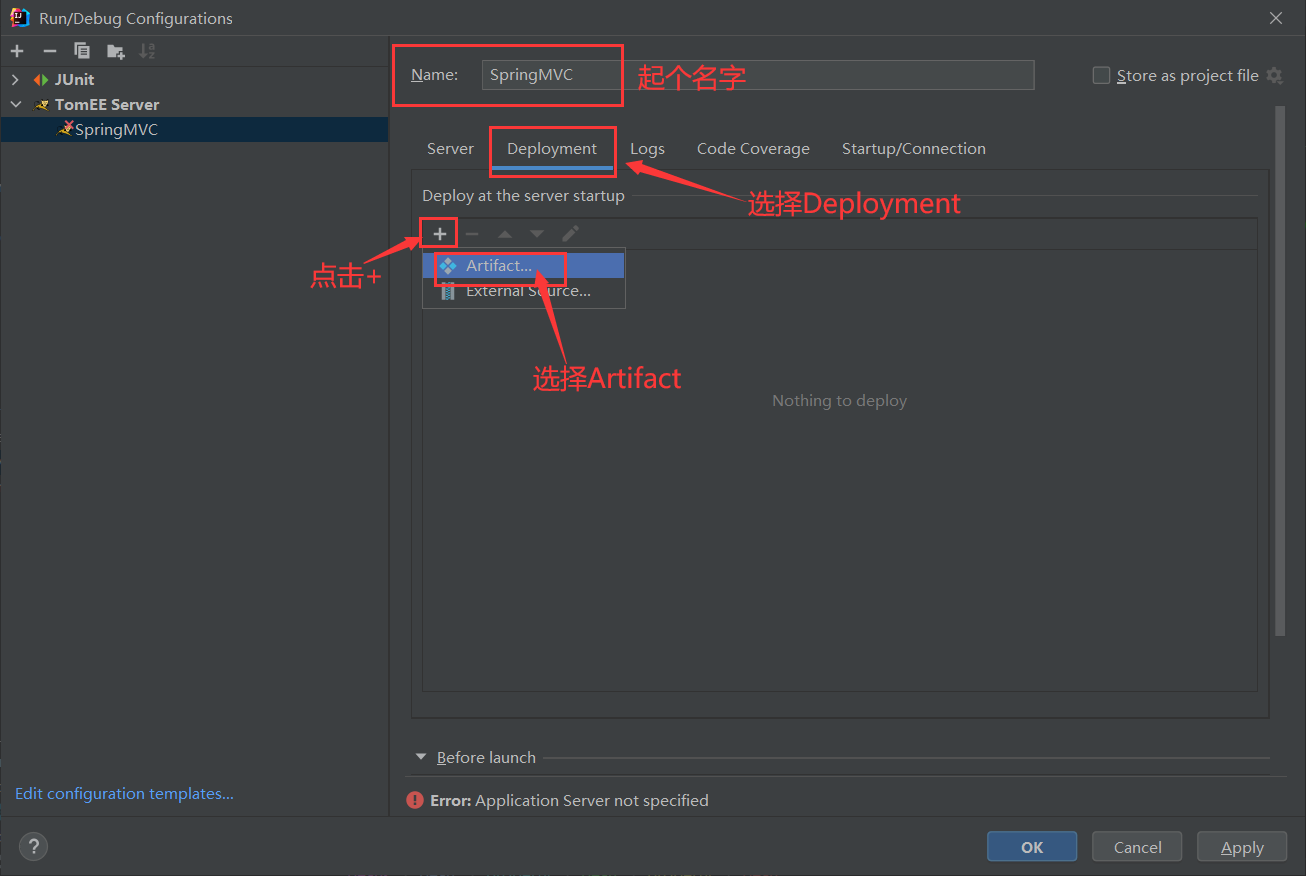Move the deployment item down
The width and height of the screenshot is (1306, 876).
click(x=537, y=233)
